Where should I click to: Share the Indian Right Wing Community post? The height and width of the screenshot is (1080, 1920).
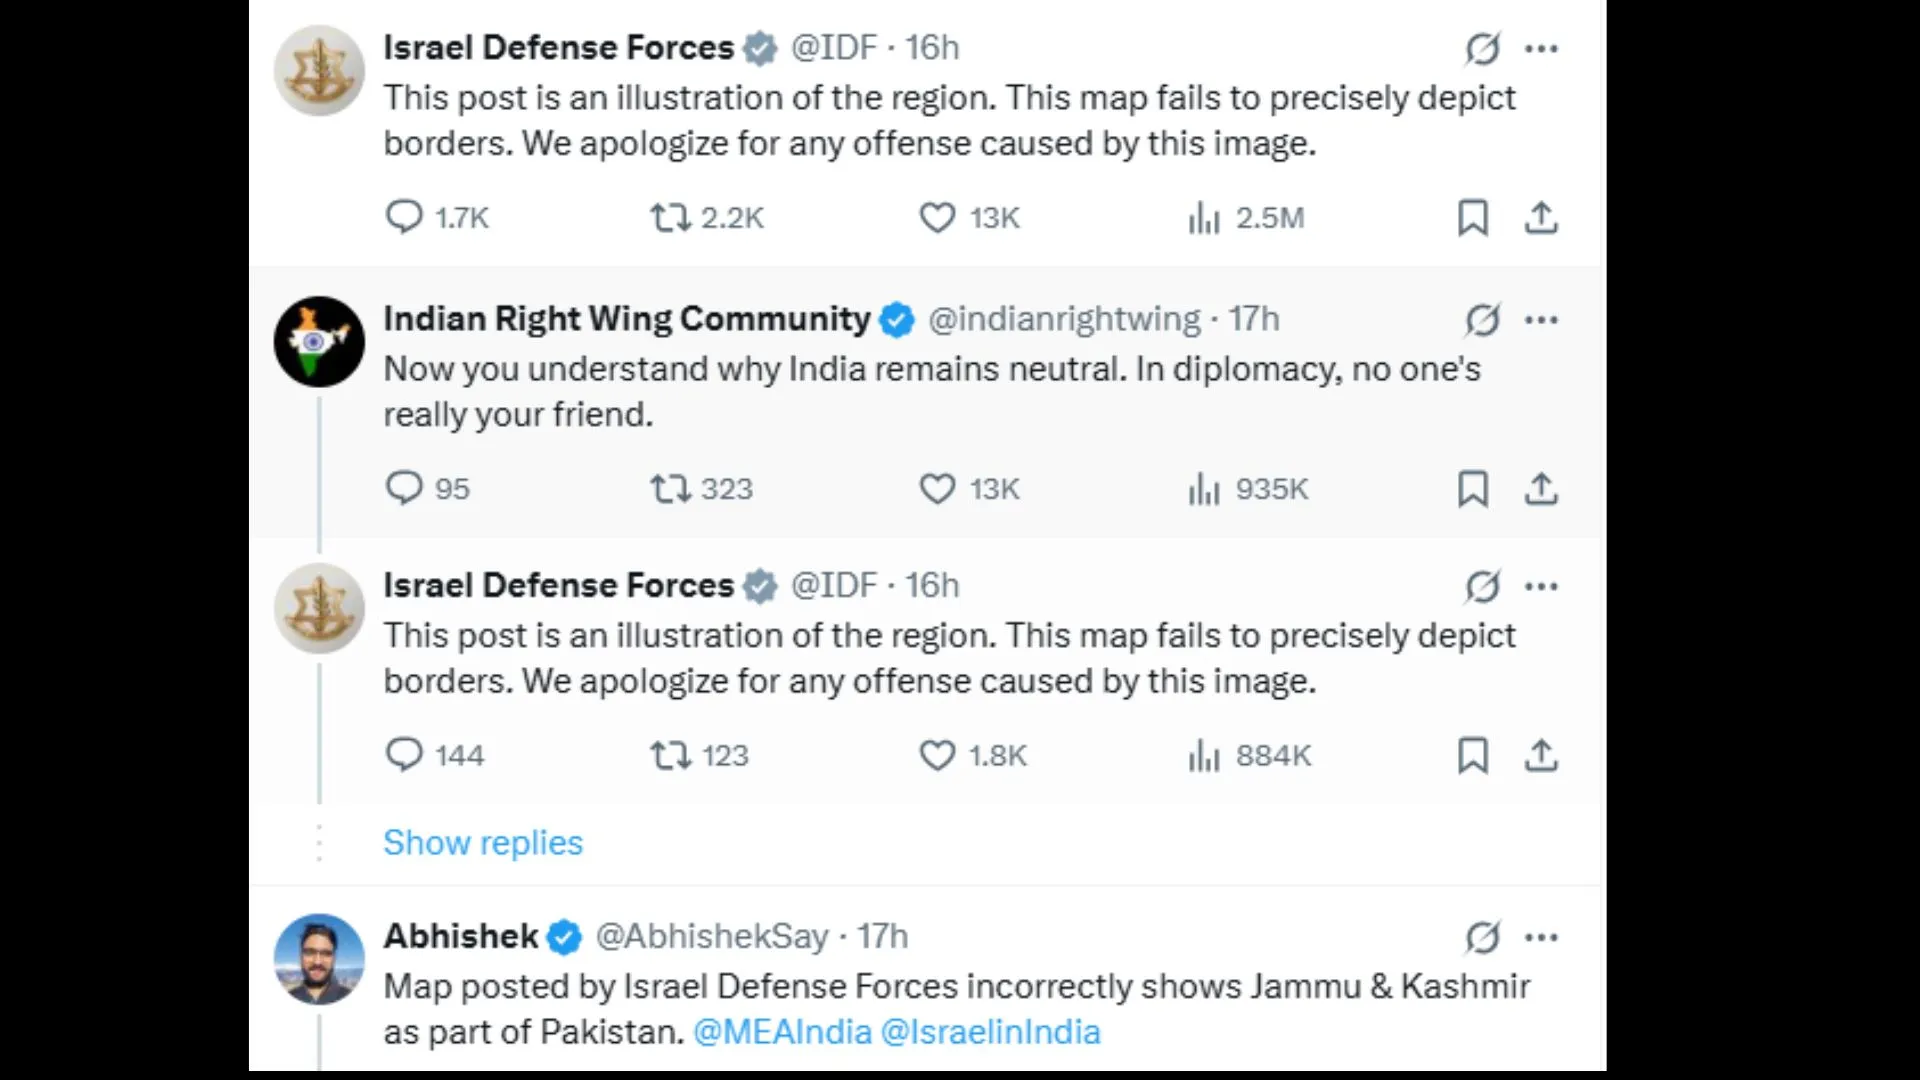[x=1541, y=489]
